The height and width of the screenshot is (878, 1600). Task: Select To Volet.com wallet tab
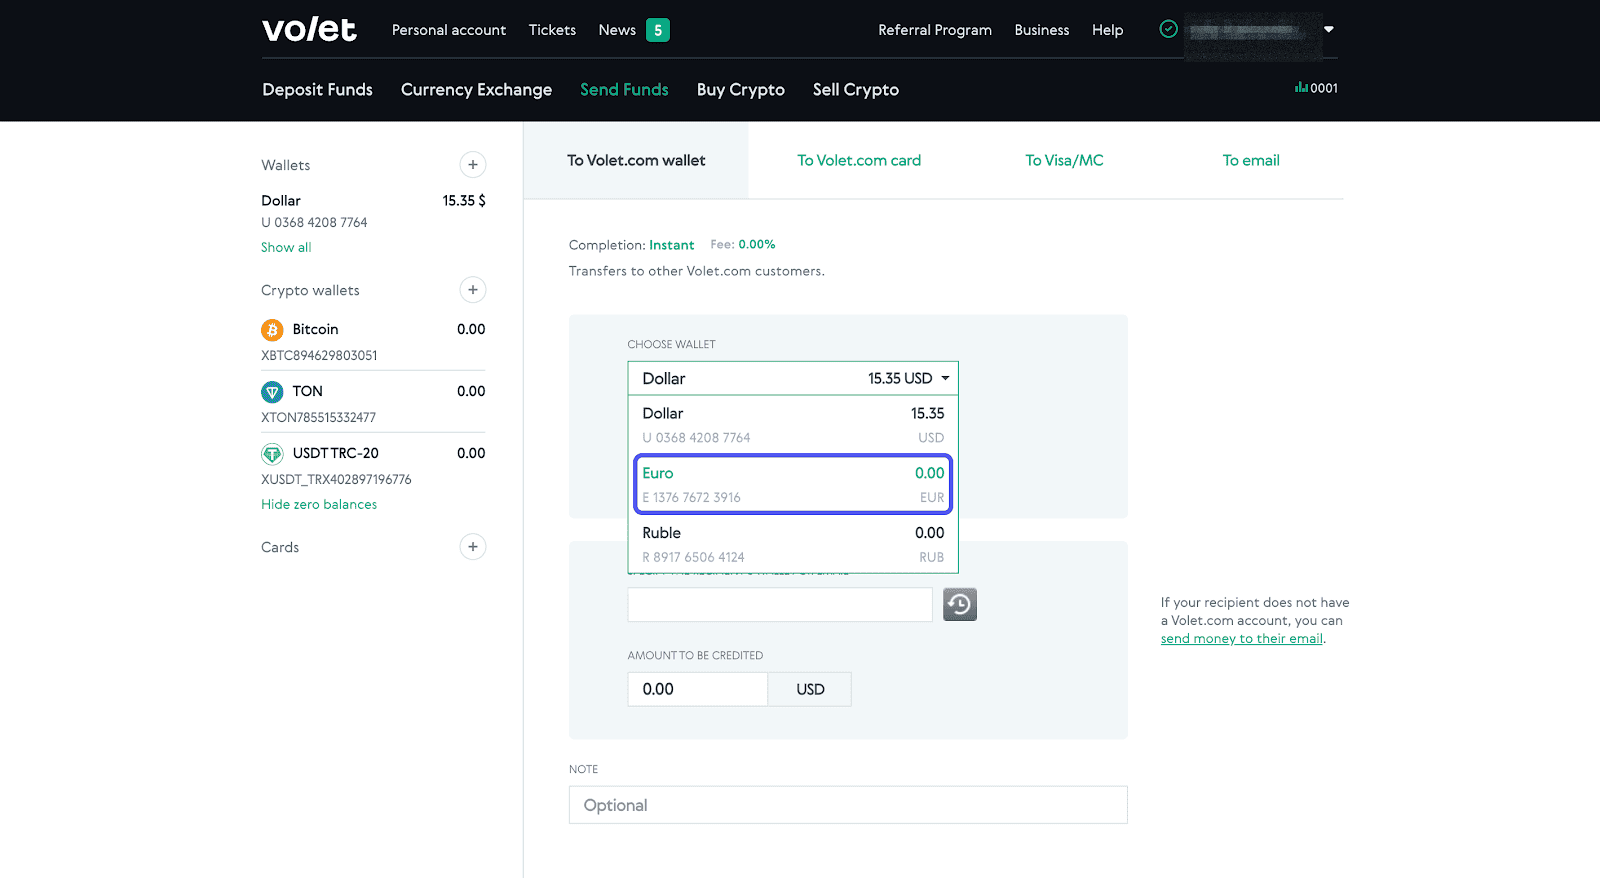pos(636,160)
